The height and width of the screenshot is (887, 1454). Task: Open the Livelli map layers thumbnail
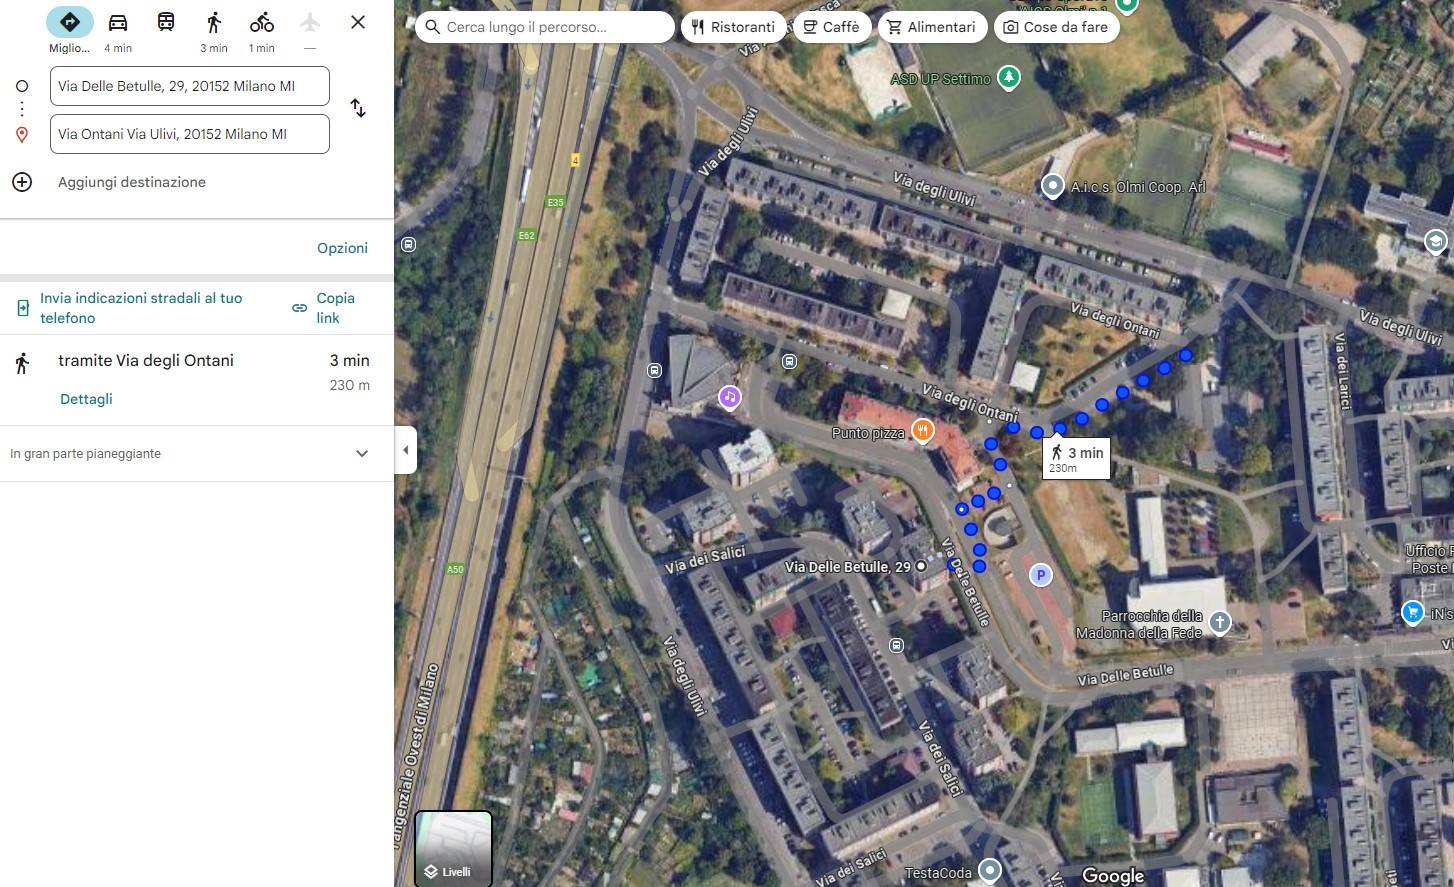pyautogui.click(x=453, y=848)
